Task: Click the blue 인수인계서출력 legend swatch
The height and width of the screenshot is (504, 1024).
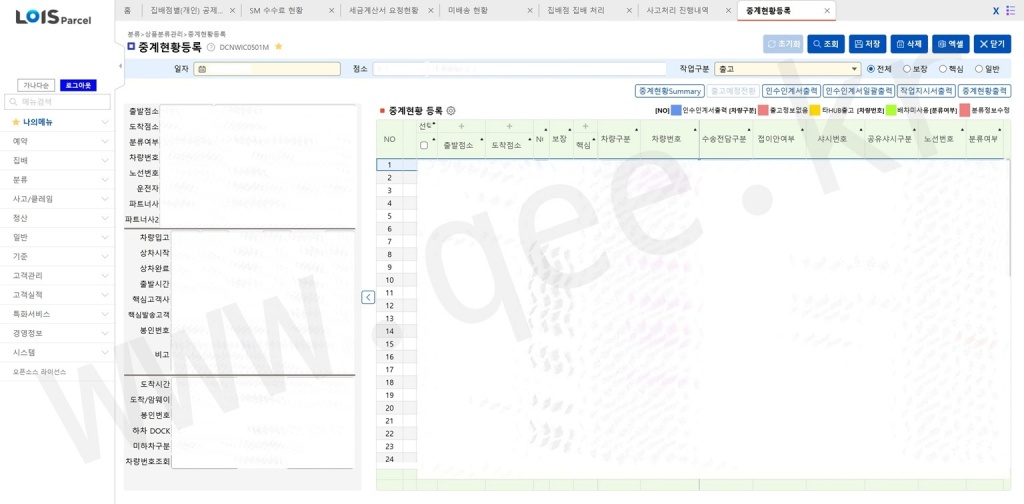Action: (x=676, y=111)
